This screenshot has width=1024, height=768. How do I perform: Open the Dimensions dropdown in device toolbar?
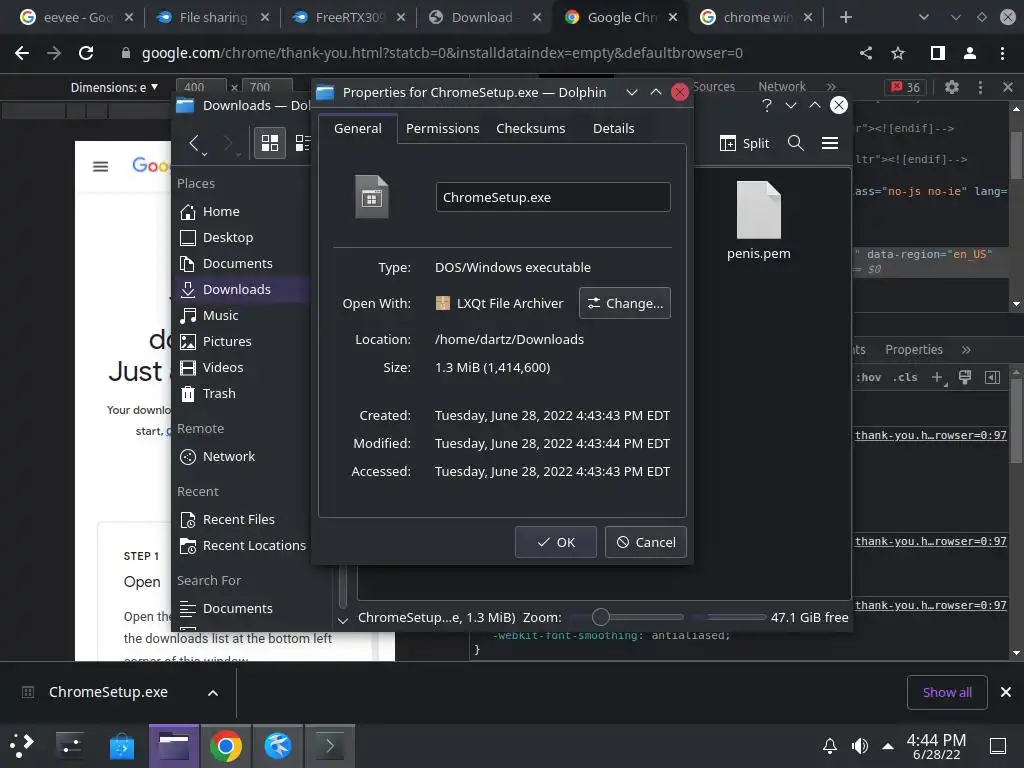click(x=114, y=87)
